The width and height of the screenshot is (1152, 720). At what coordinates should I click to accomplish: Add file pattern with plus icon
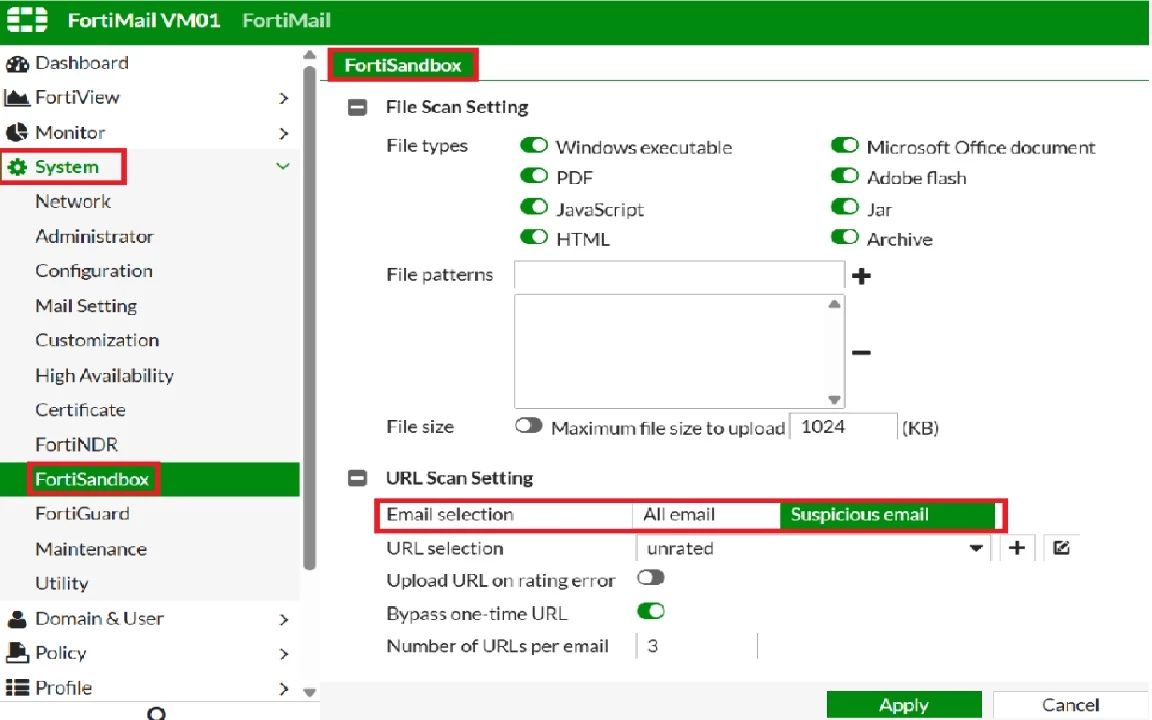[x=861, y=276]
